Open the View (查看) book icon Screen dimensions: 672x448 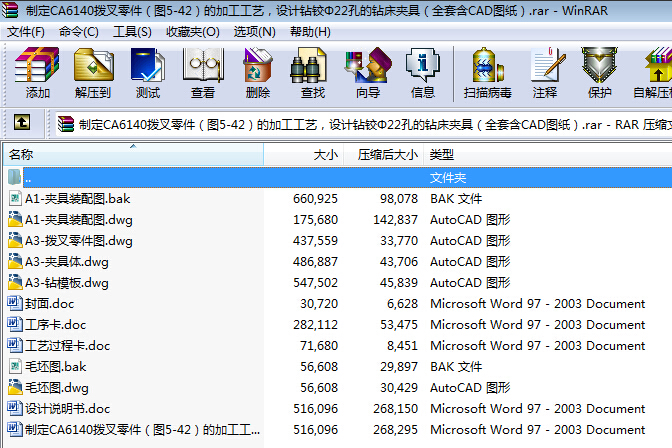[x=203, y=65]
